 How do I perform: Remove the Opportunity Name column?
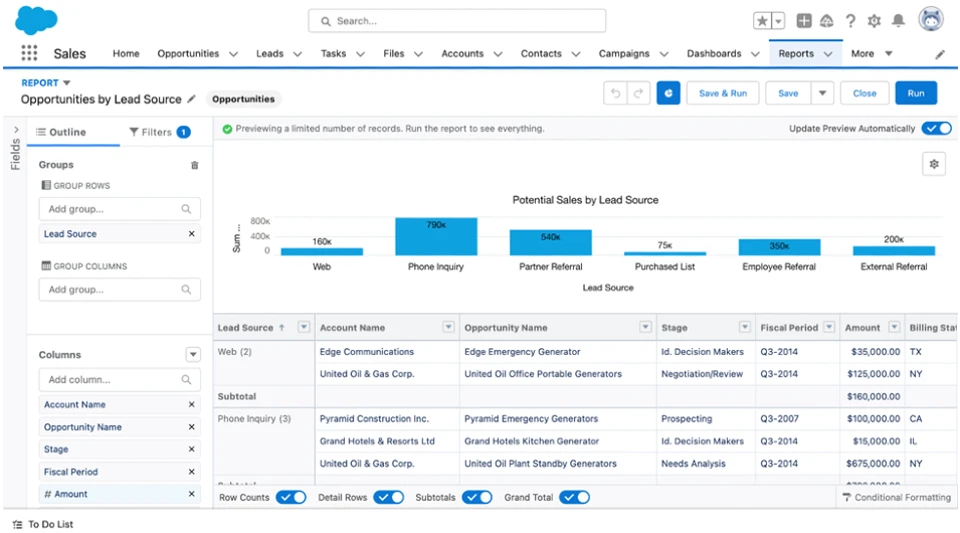192,427
